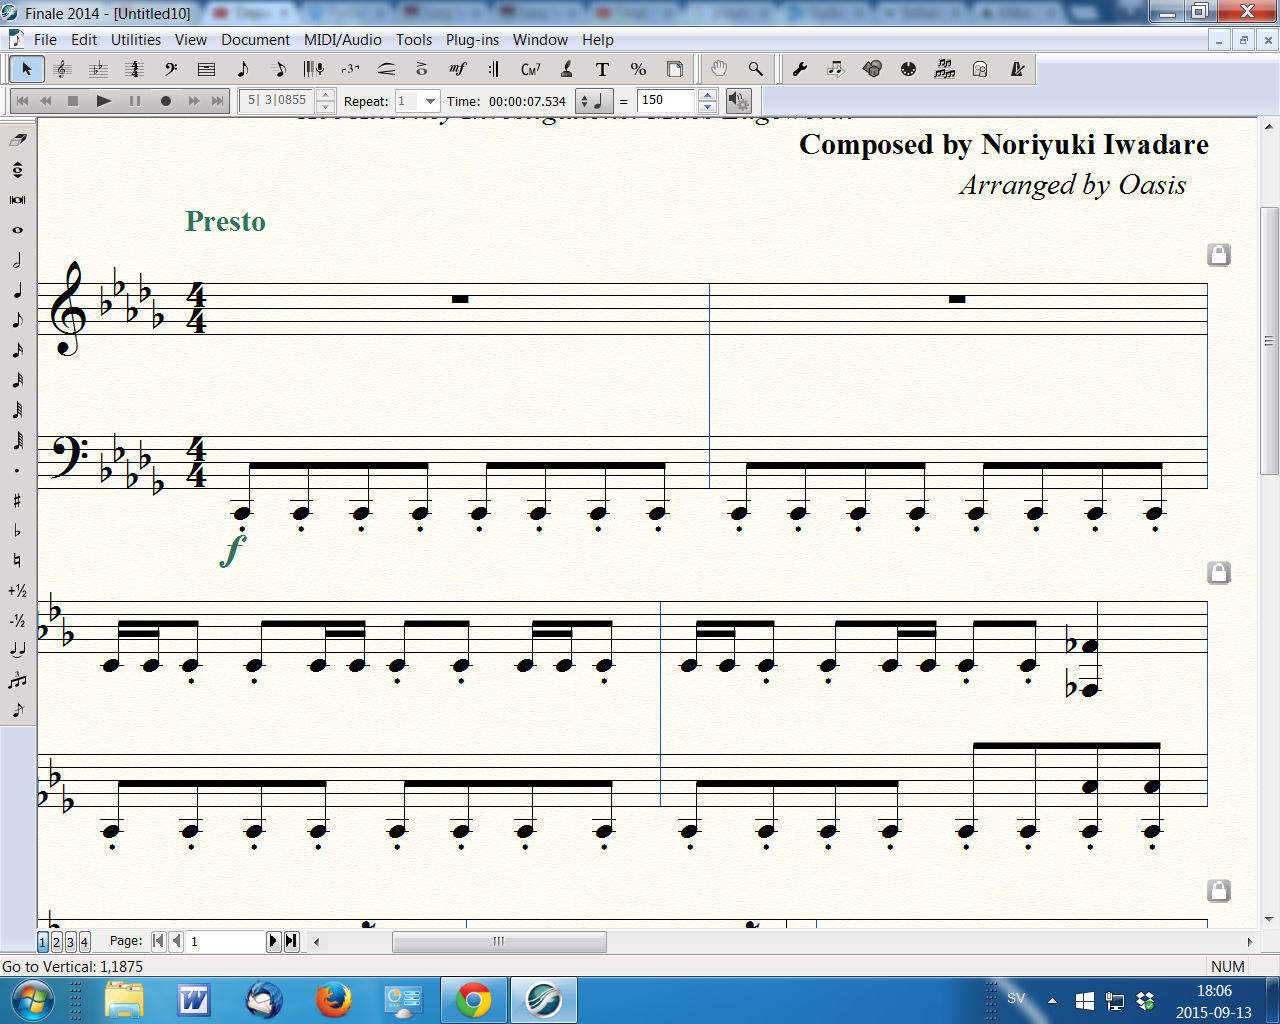Select the Zoom magnifier tool
The image size is (1280, 1024).
755,69
